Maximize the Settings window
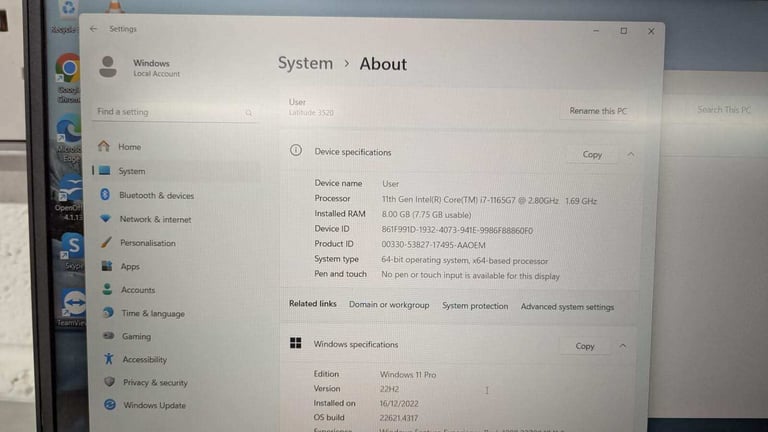 click(624, 31)
